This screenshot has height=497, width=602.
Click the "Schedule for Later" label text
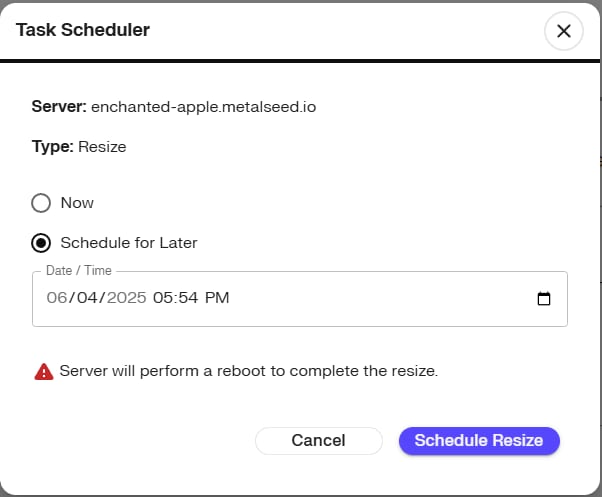[x=128, y=242]
